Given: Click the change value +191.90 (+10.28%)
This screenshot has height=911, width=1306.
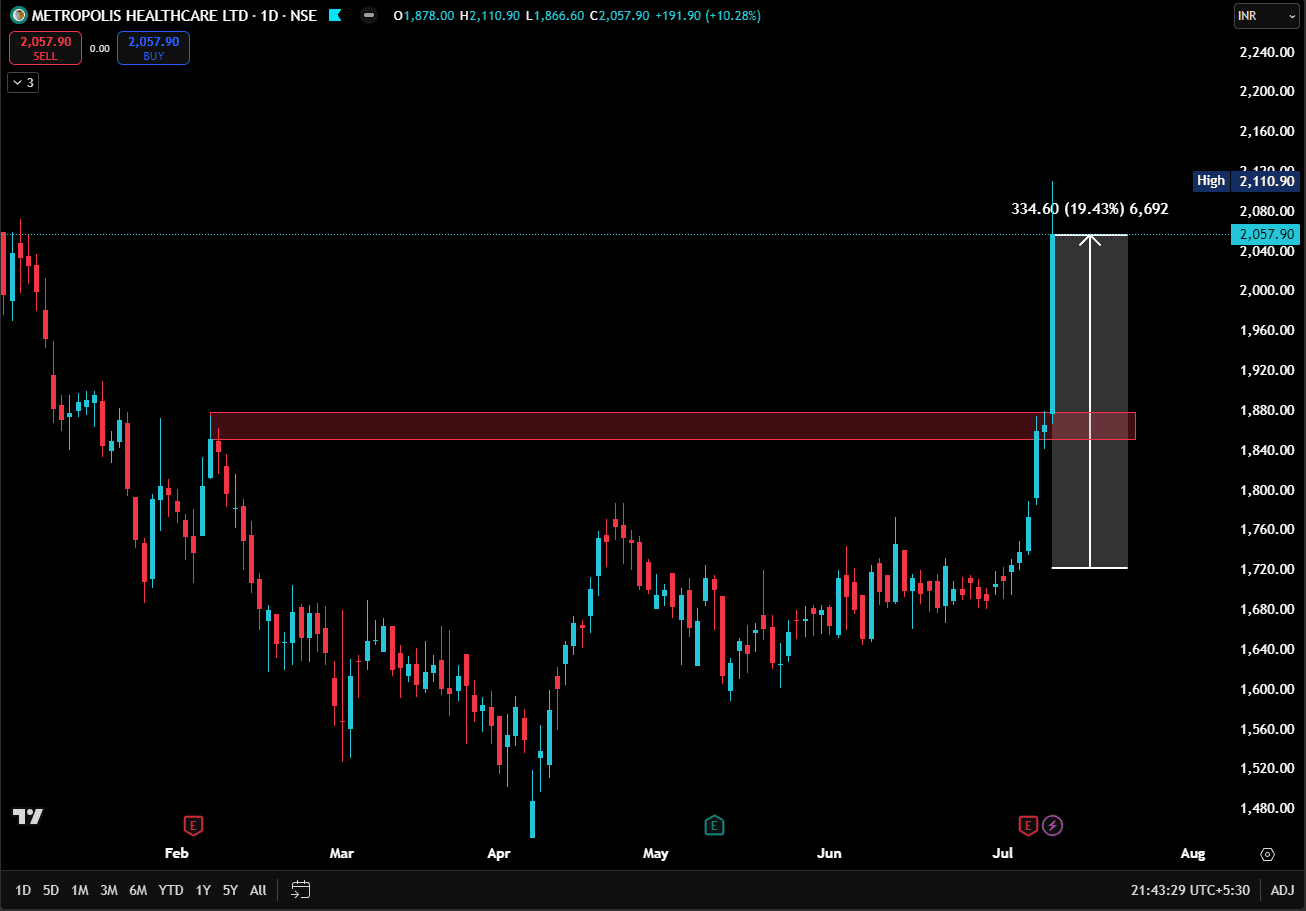Looking at the screenshot, I should 708,16.
